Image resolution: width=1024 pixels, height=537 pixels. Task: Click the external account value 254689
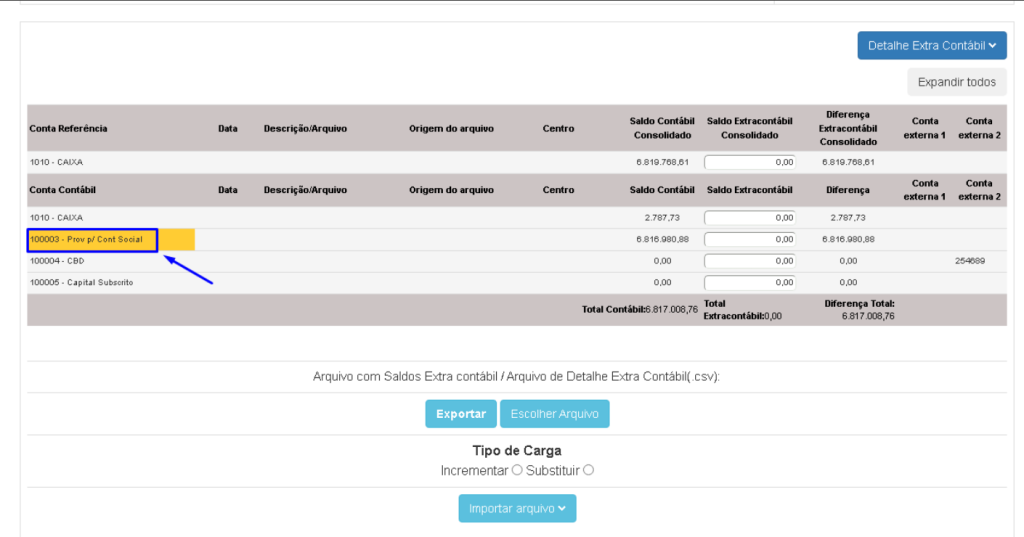970,261
